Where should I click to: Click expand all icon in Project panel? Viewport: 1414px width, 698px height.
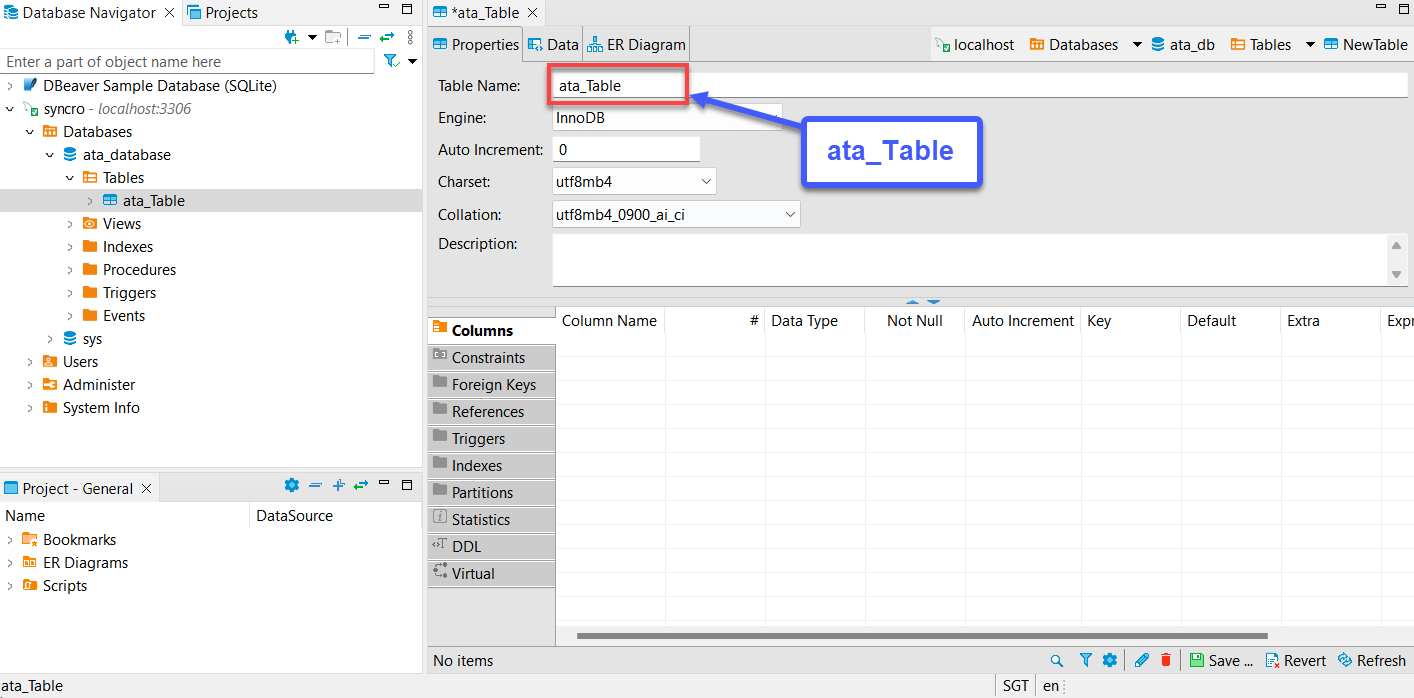[x=338, y=485]
